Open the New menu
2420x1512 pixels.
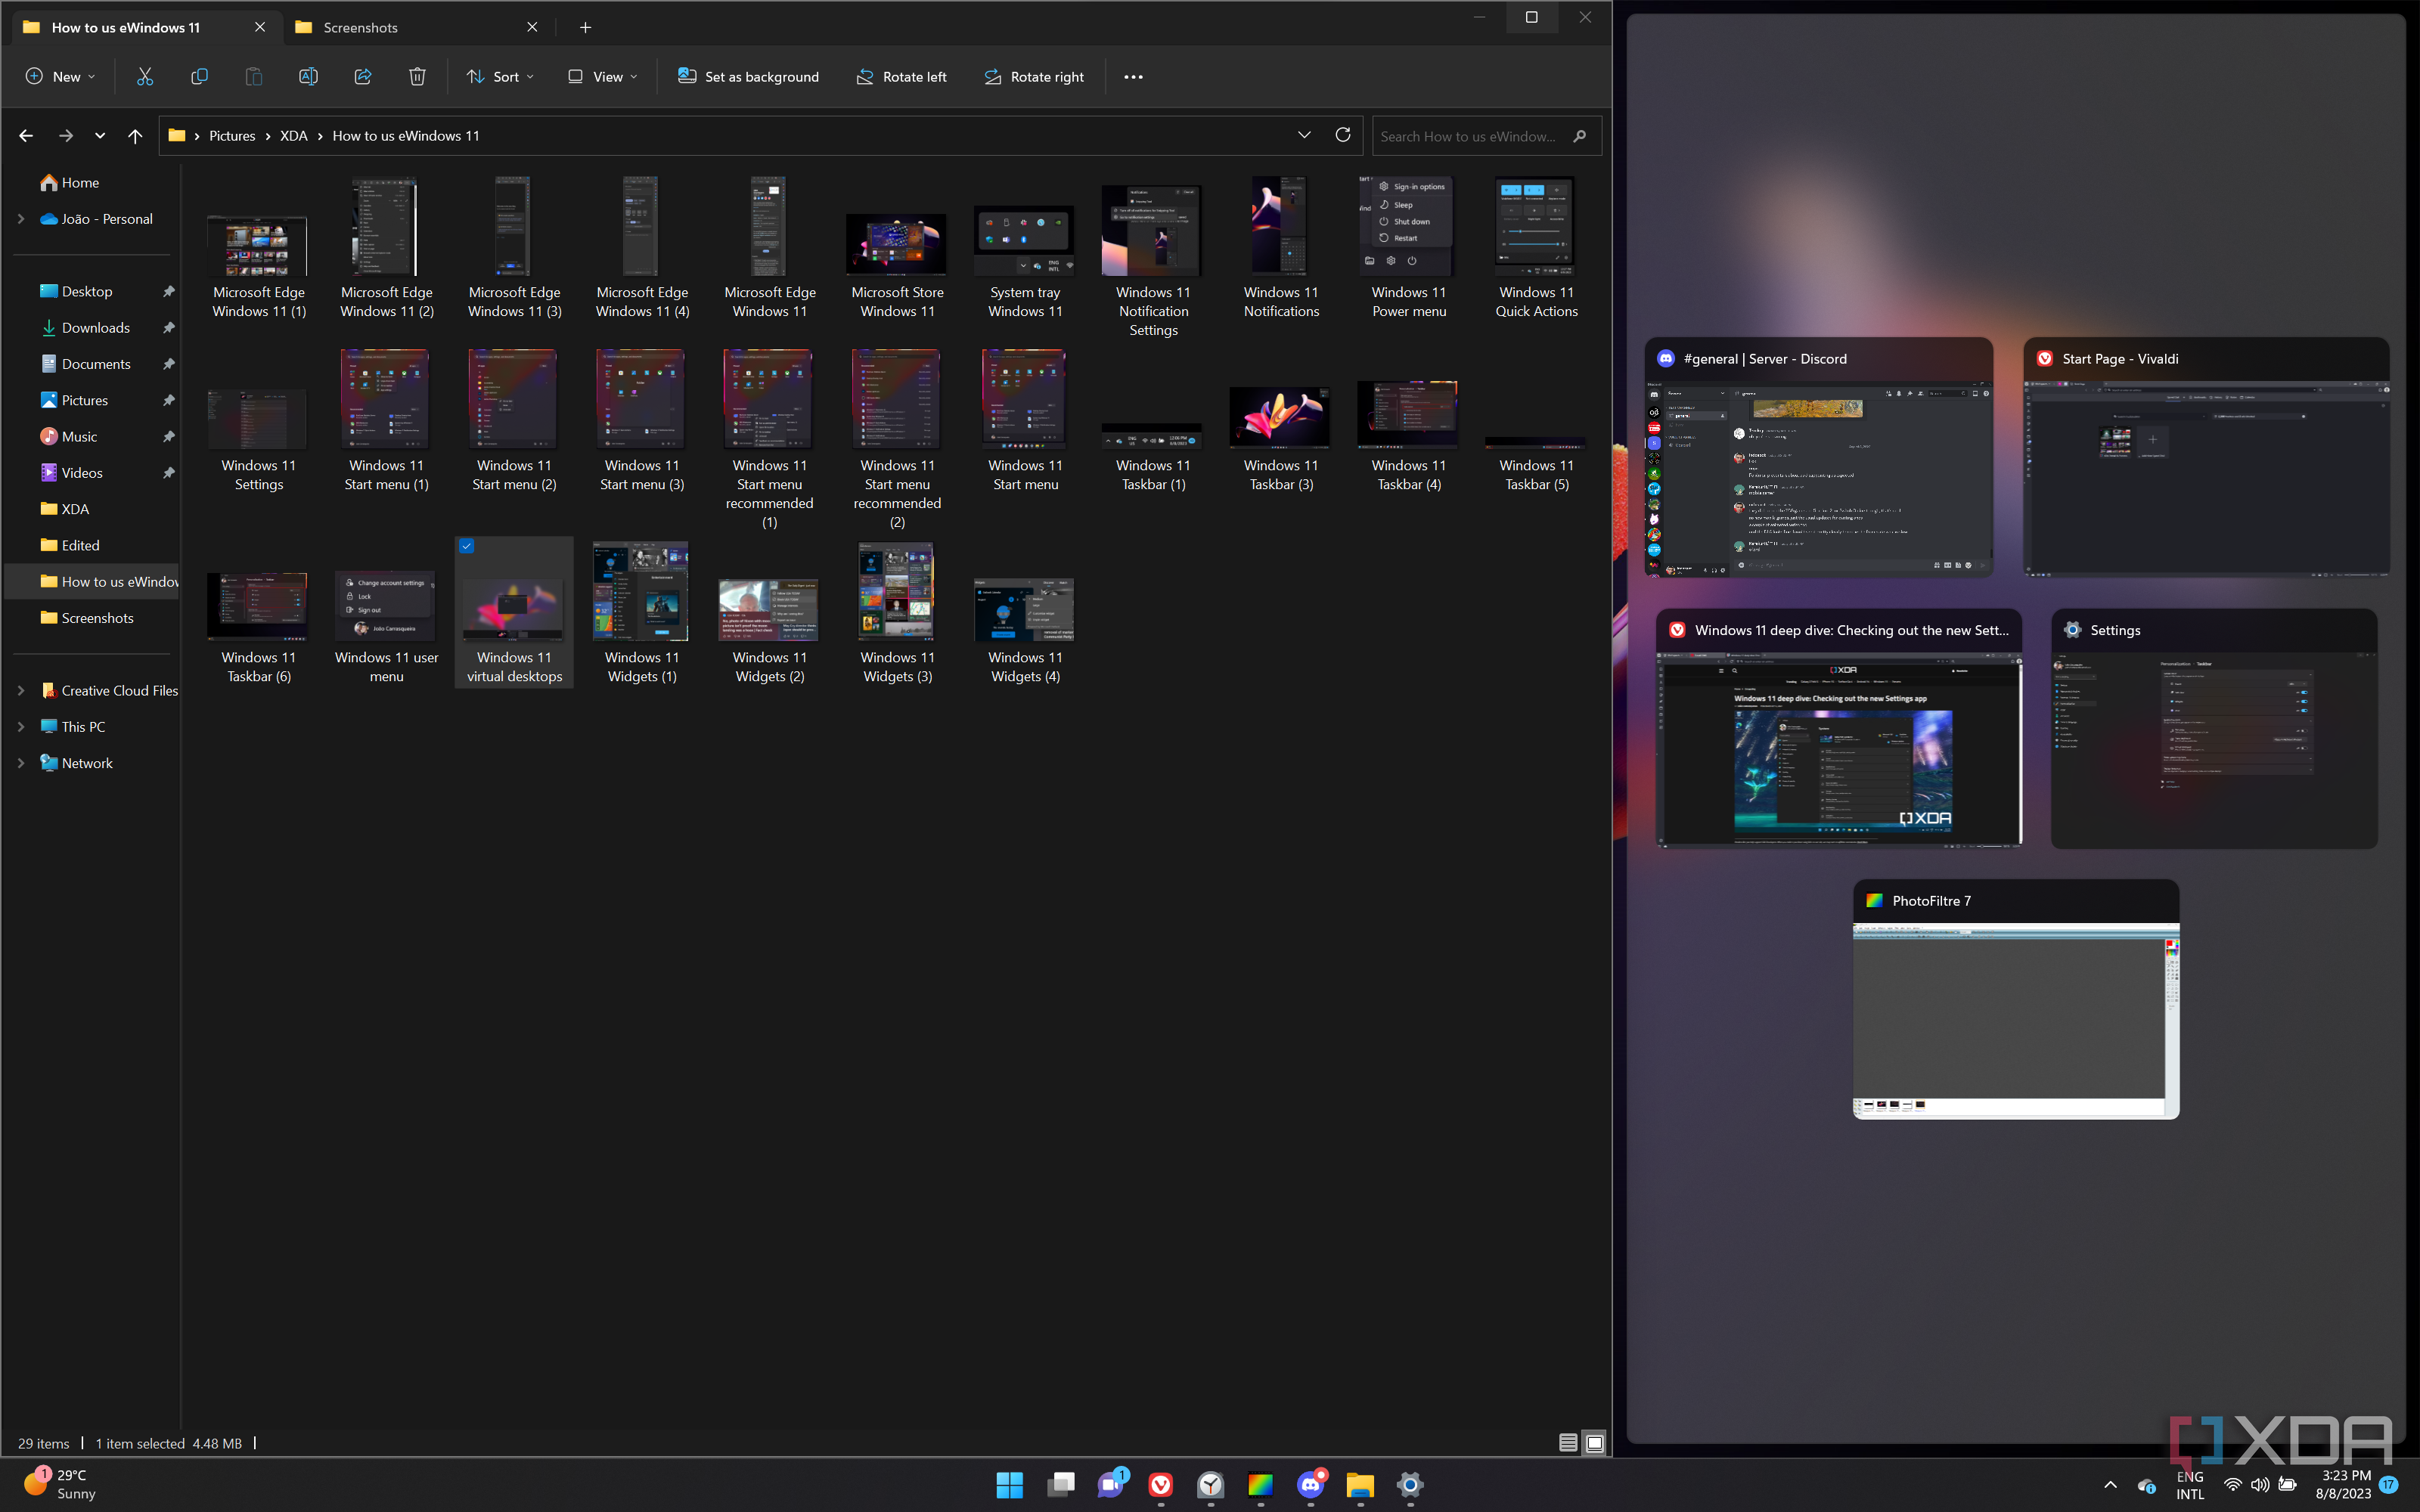(59, 76)
